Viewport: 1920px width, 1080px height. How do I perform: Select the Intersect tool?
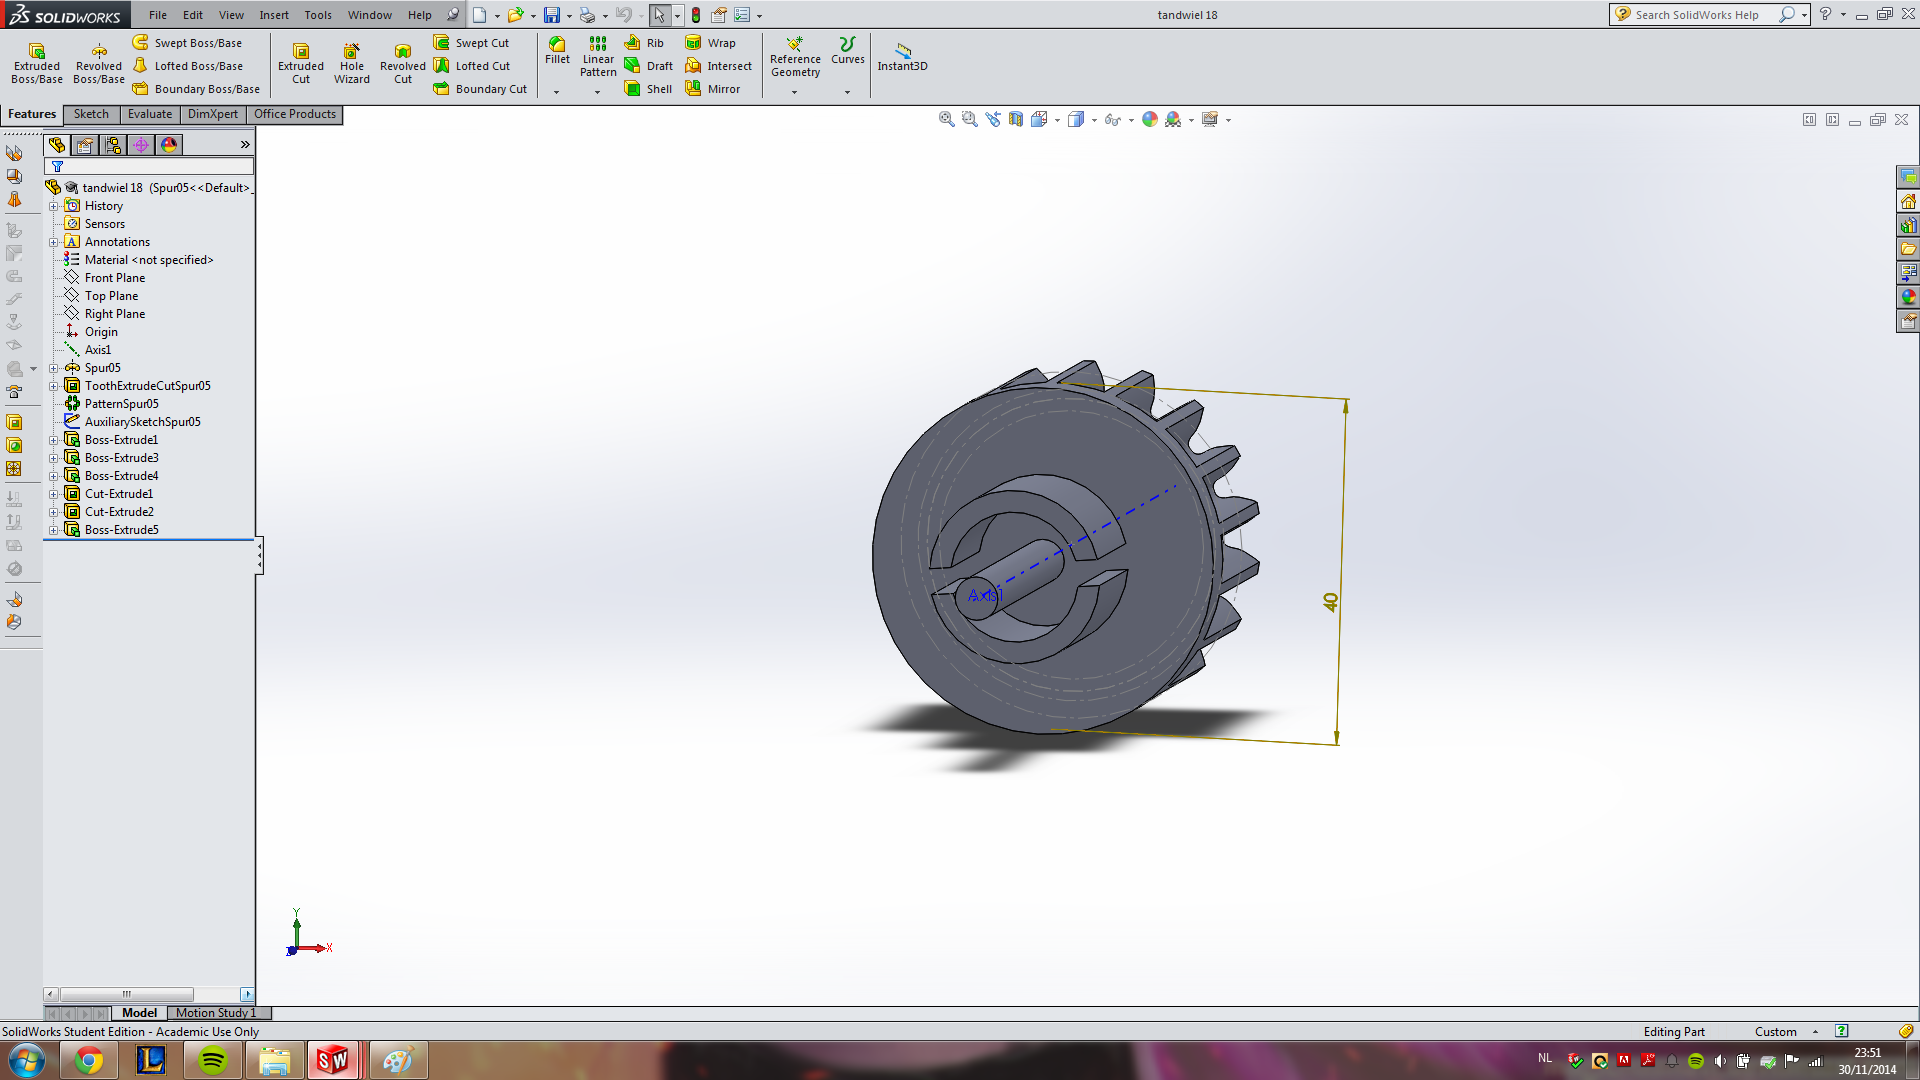pos(718,66)
